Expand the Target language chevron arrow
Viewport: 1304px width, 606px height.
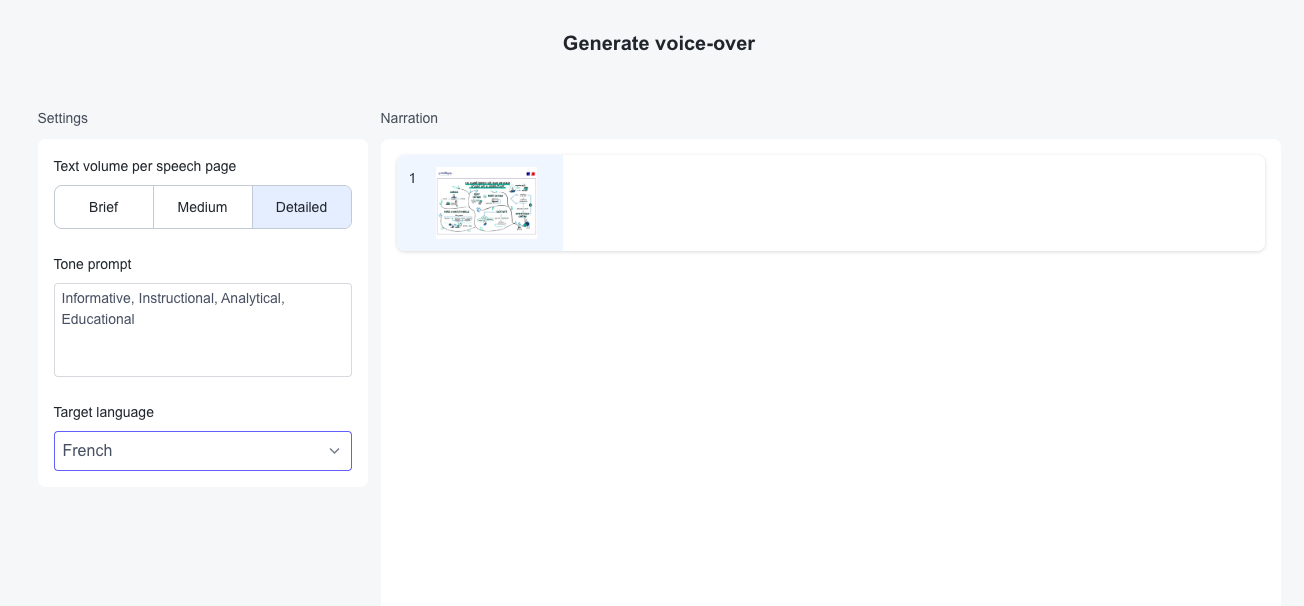point(335,451)
